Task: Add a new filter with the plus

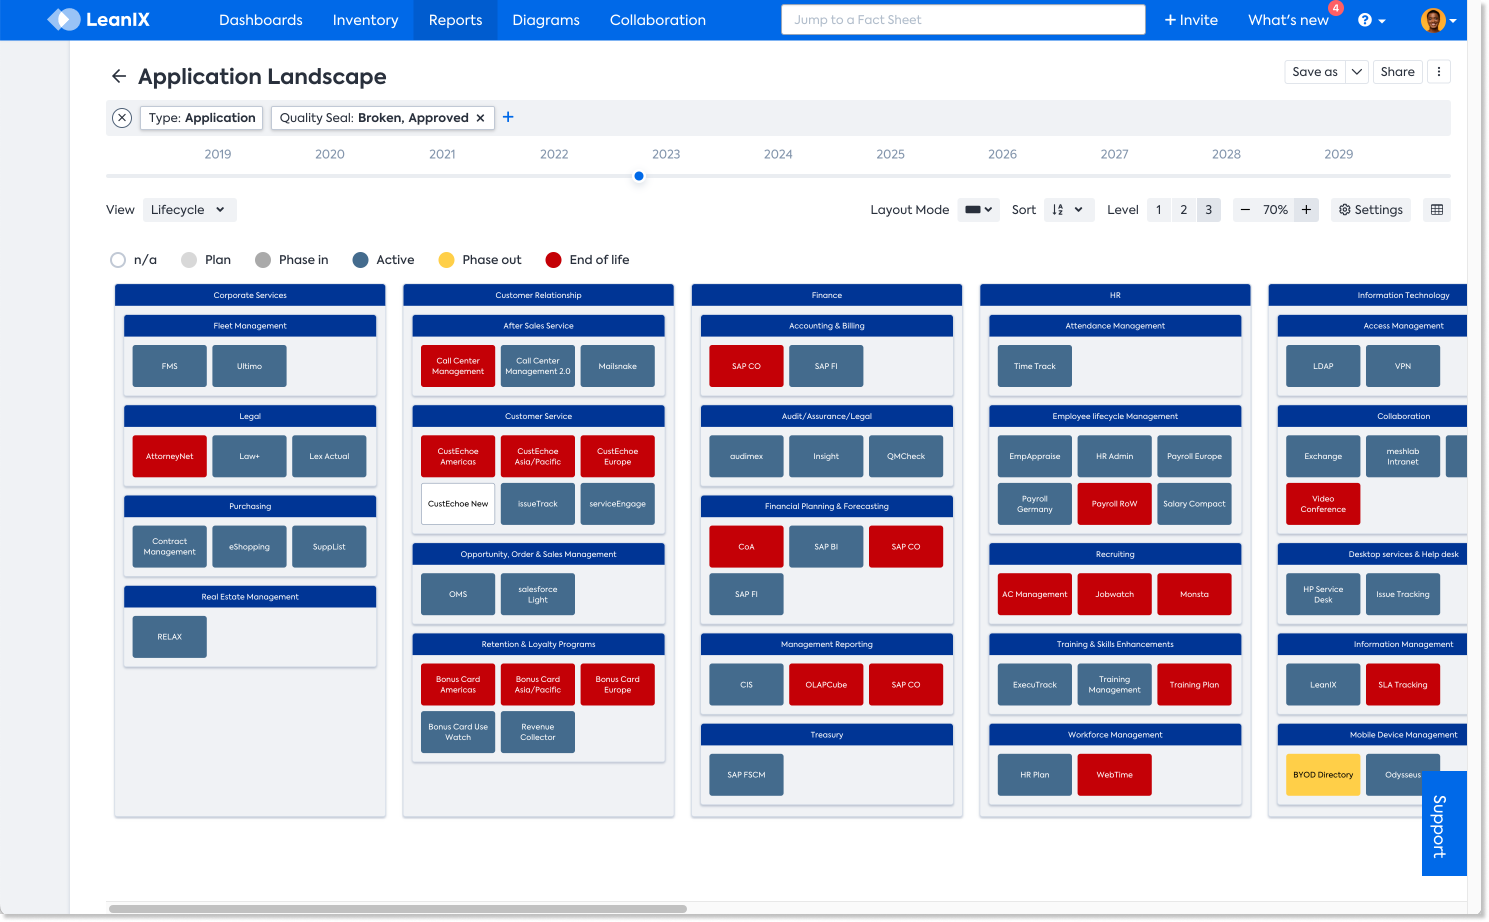Action: click(x=508, y=117)
